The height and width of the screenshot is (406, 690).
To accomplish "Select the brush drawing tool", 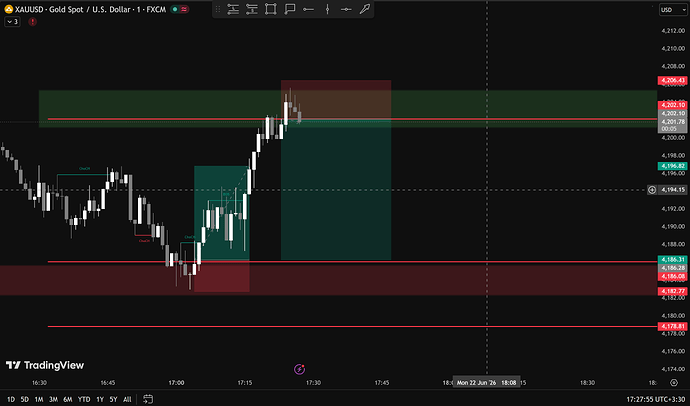I will [x=365, y=9].
